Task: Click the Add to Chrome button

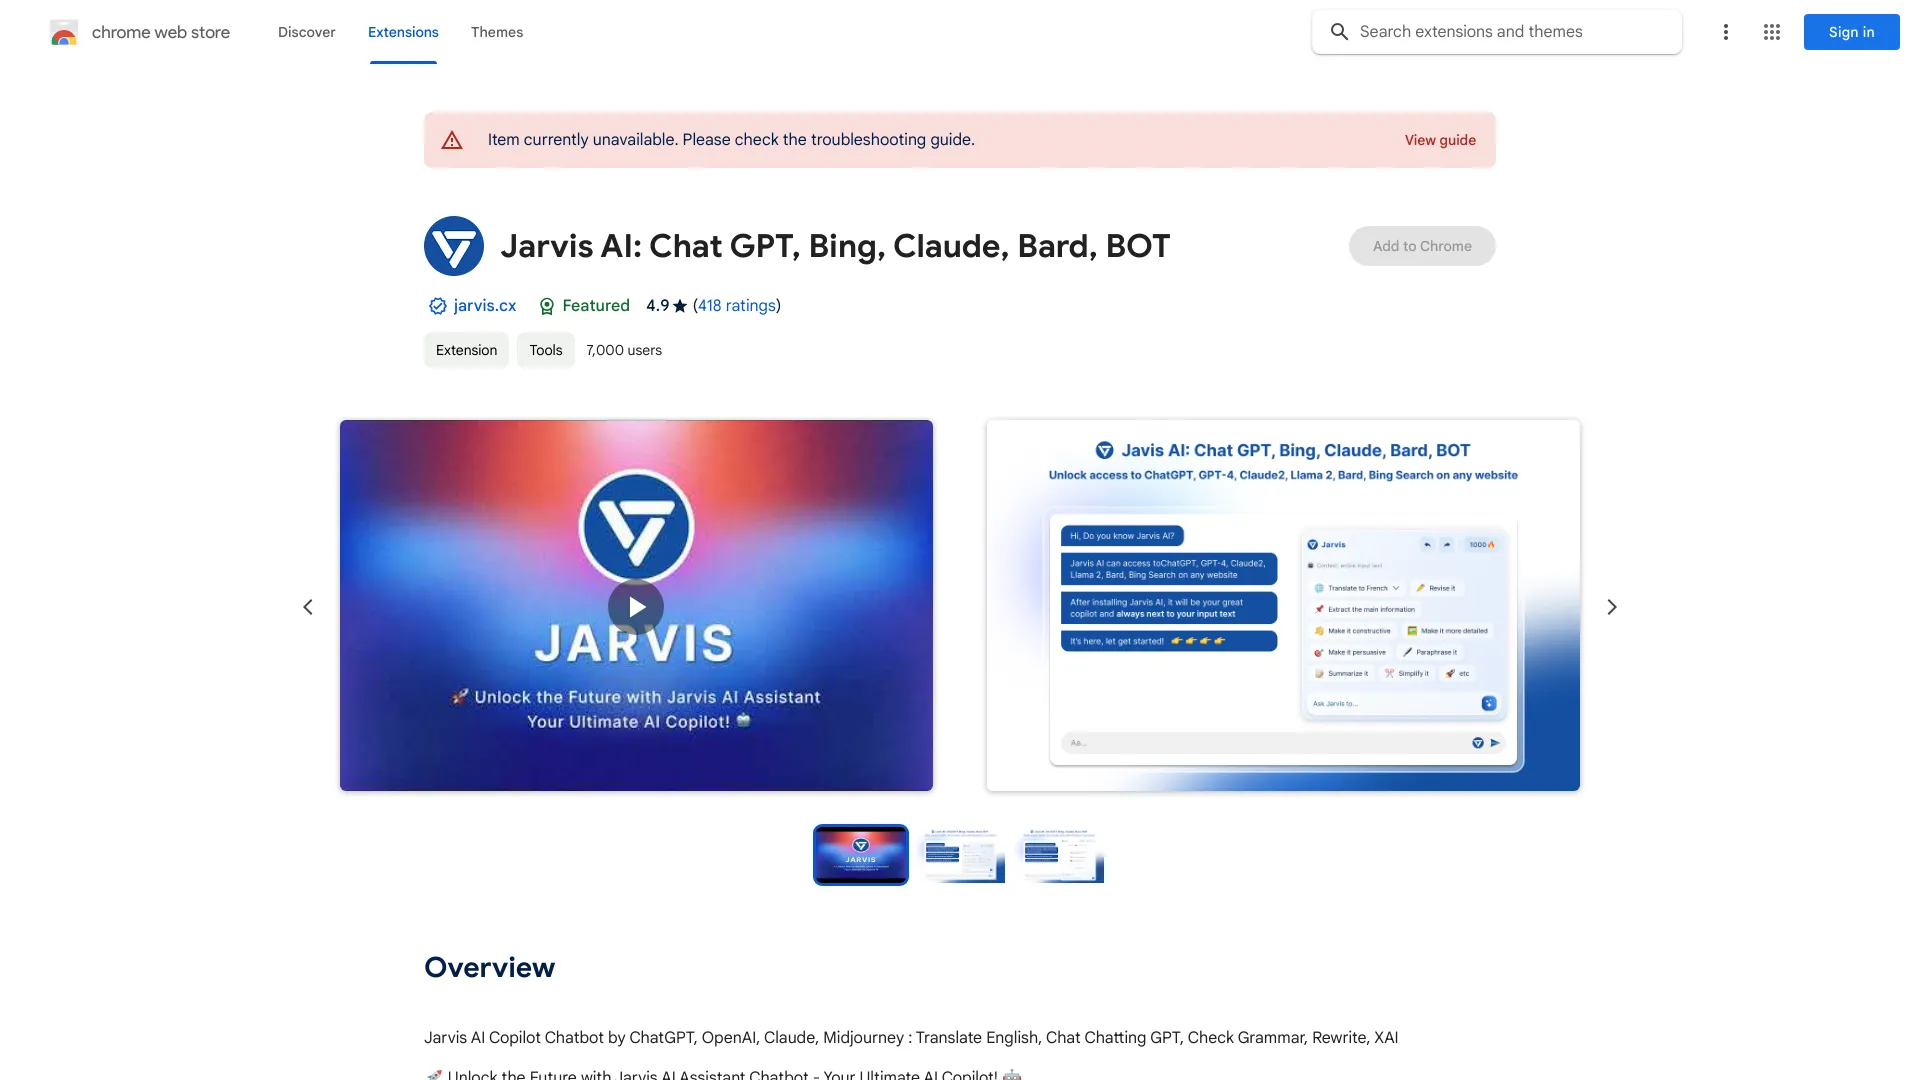Action: tap(1422, 246)
